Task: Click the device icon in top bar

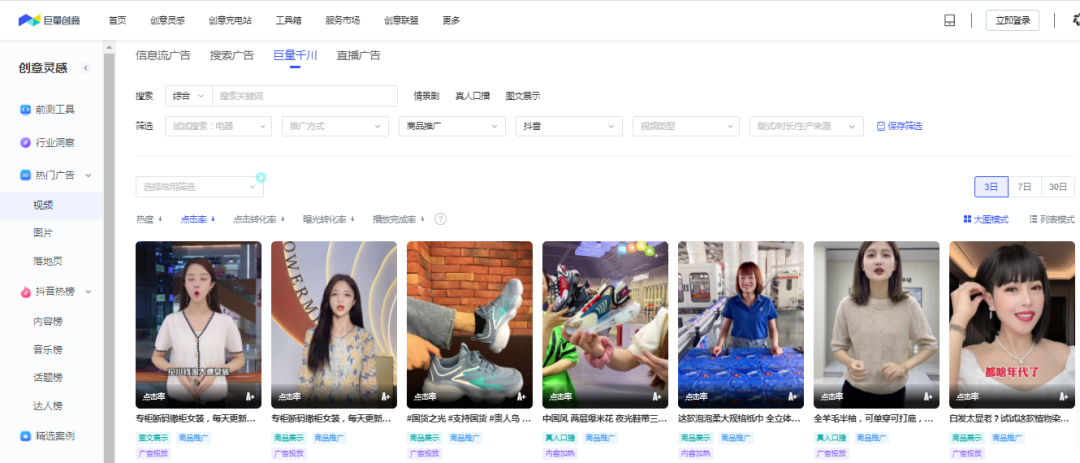Action: click(x=949, y=21)
